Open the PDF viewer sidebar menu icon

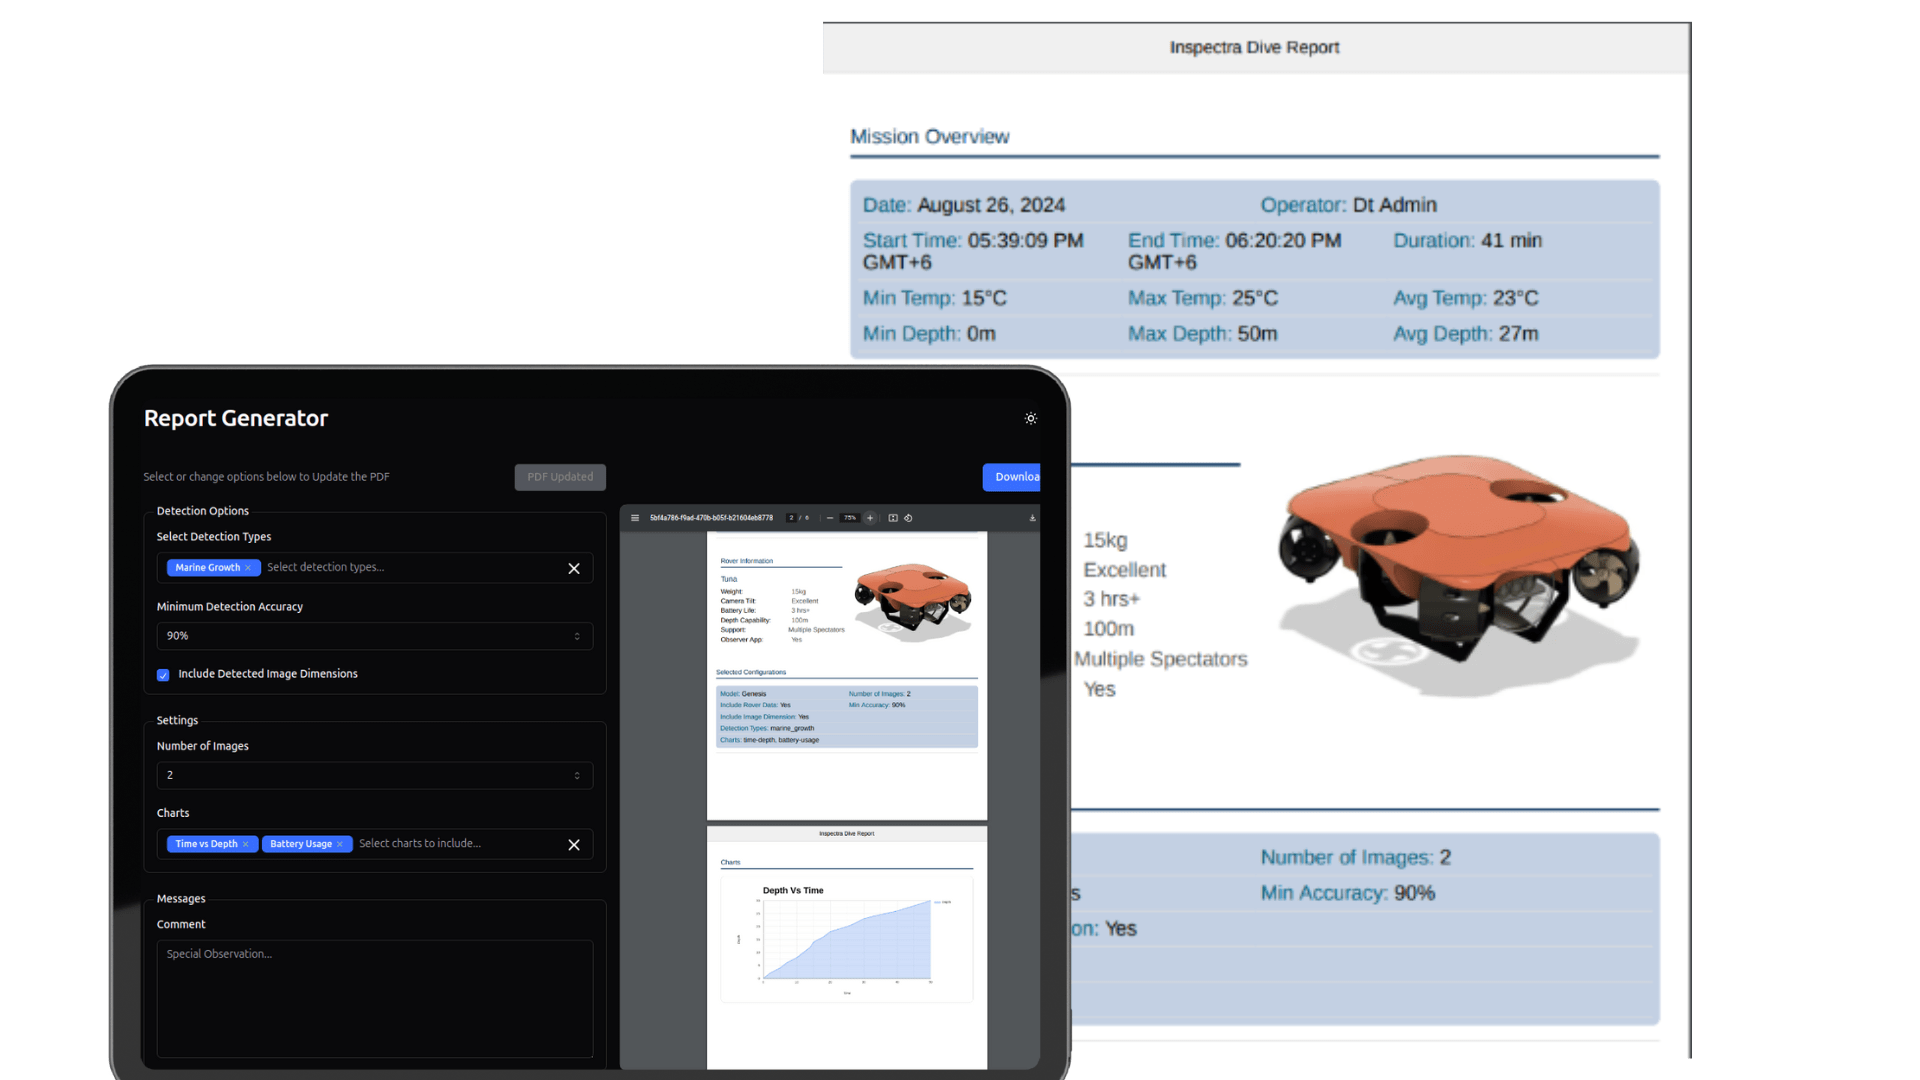(635, 518)
